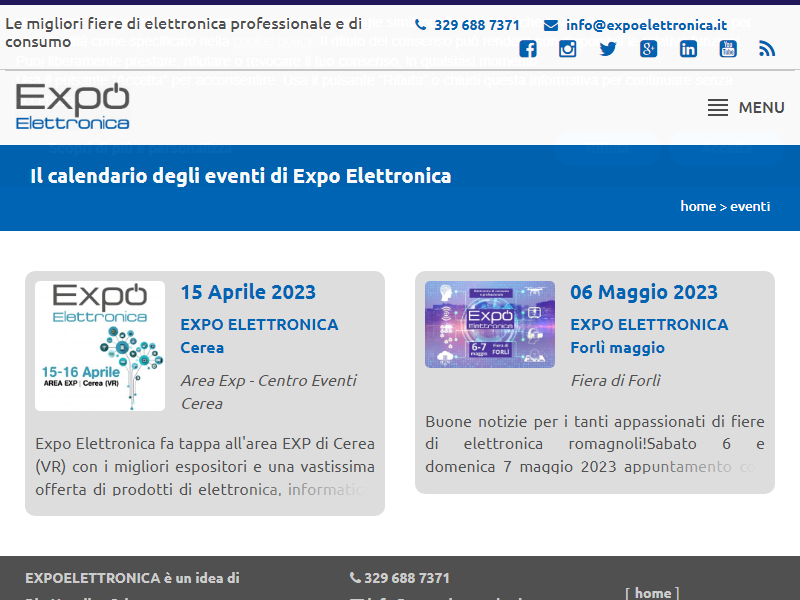Click eventi in the breadcrumb
The height and width of the screenshot is (600, 800).
click(x=750, y=206)
